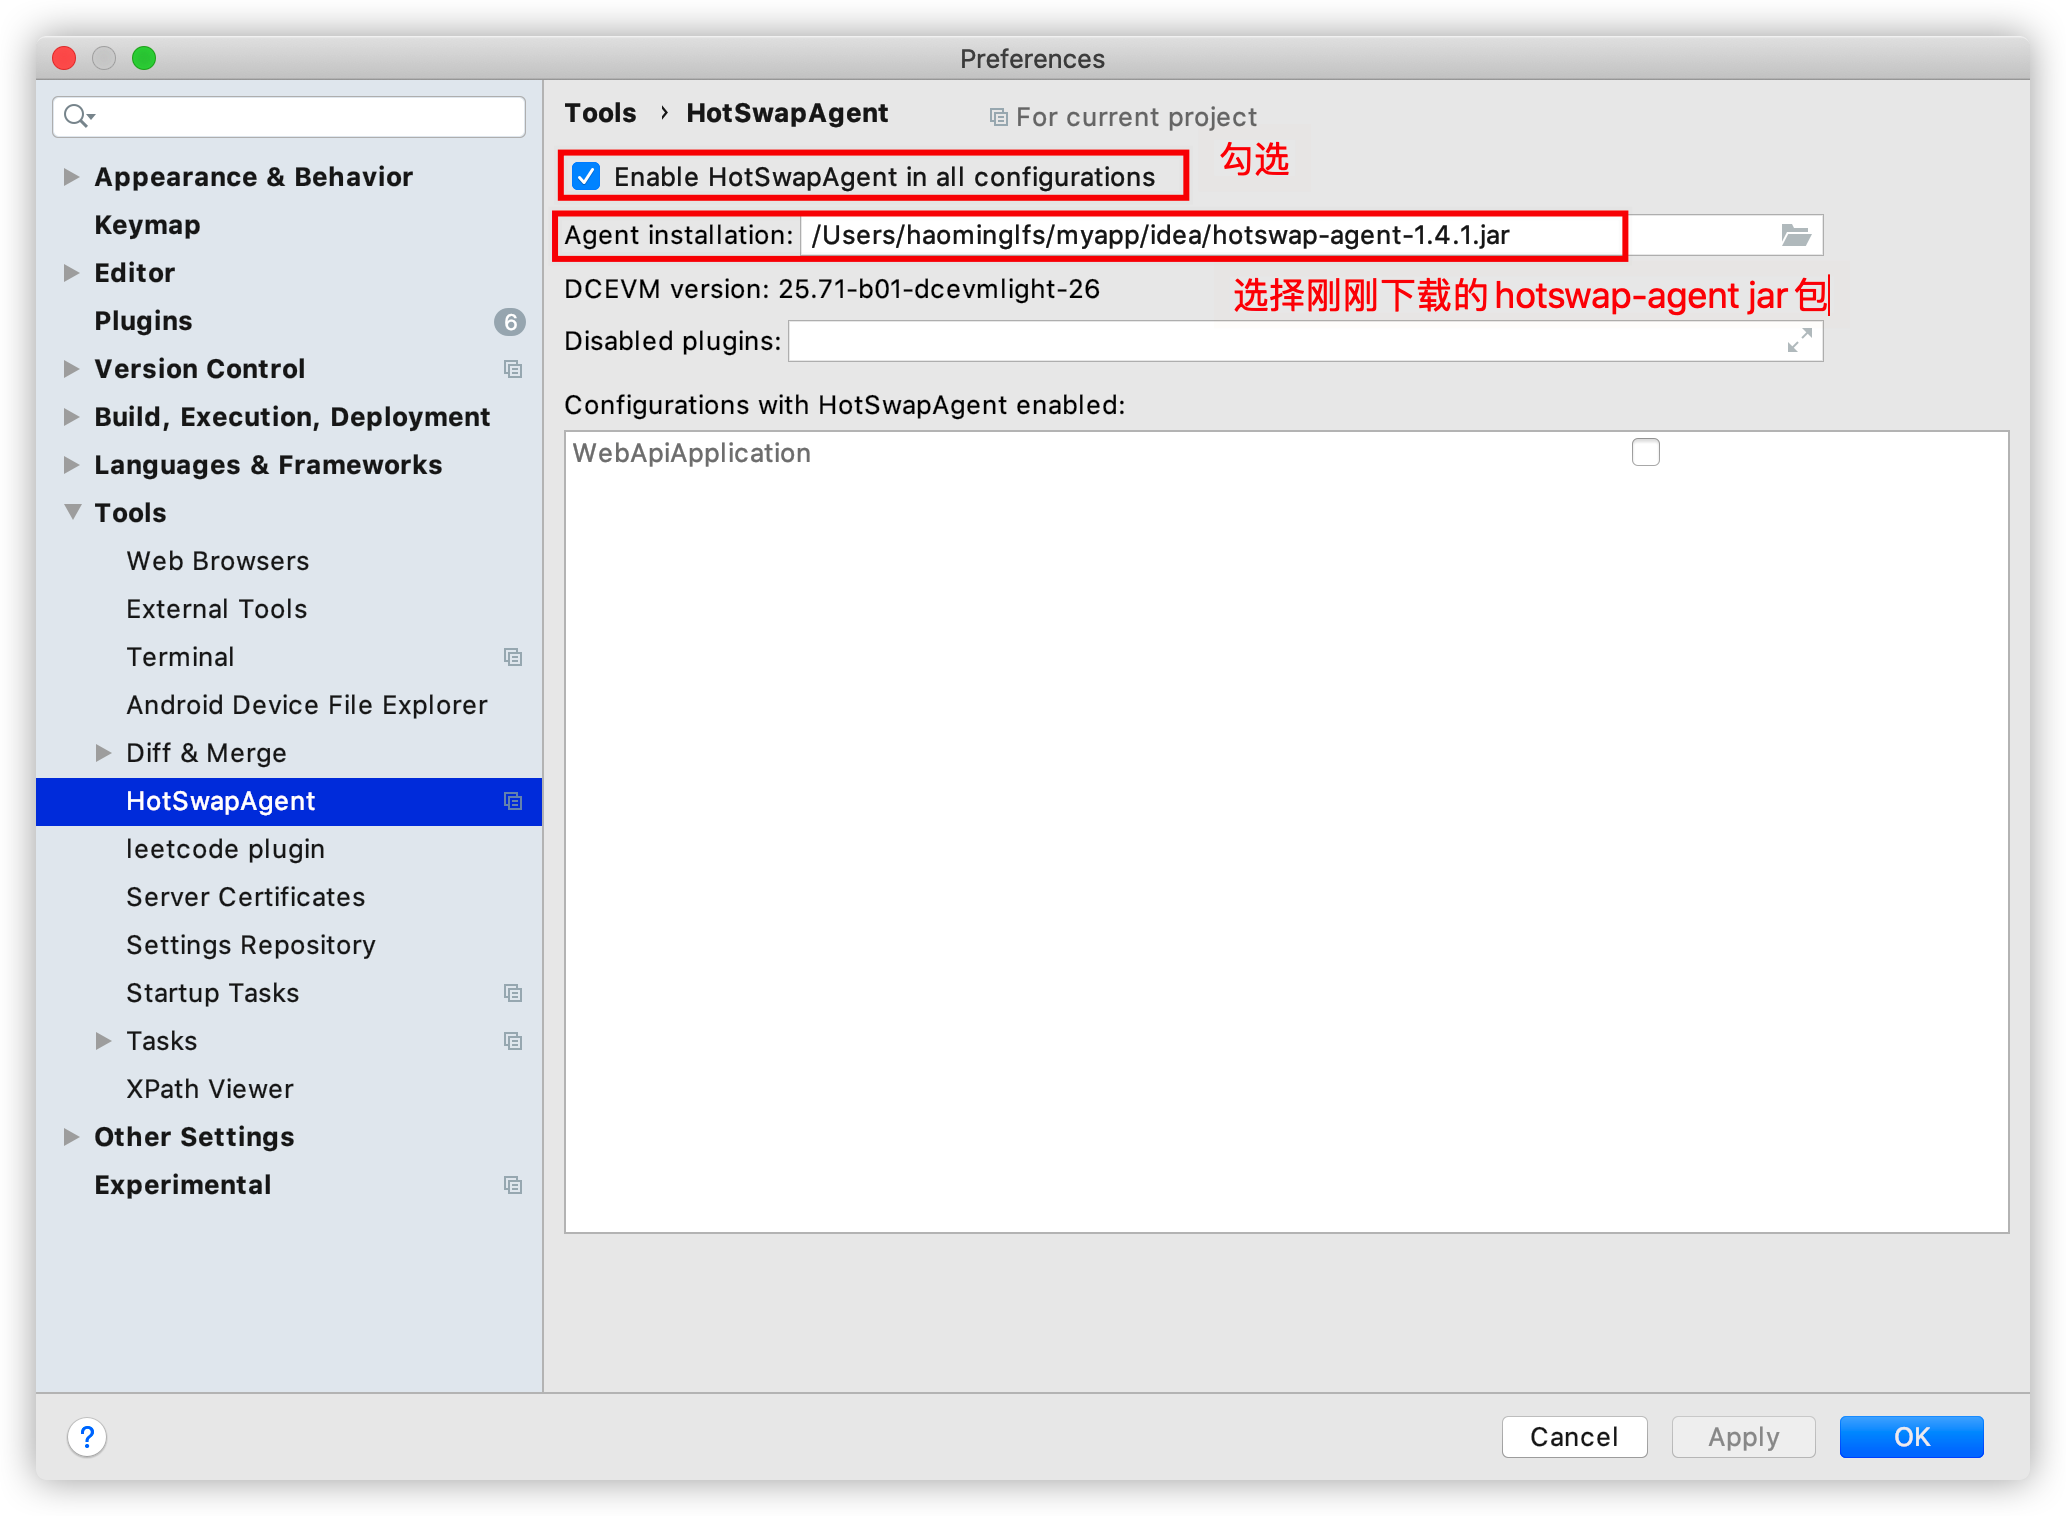Click the OK button
Image resolution: width=2066 pixels, height=1516 pixels.
click(1911, 1437)
